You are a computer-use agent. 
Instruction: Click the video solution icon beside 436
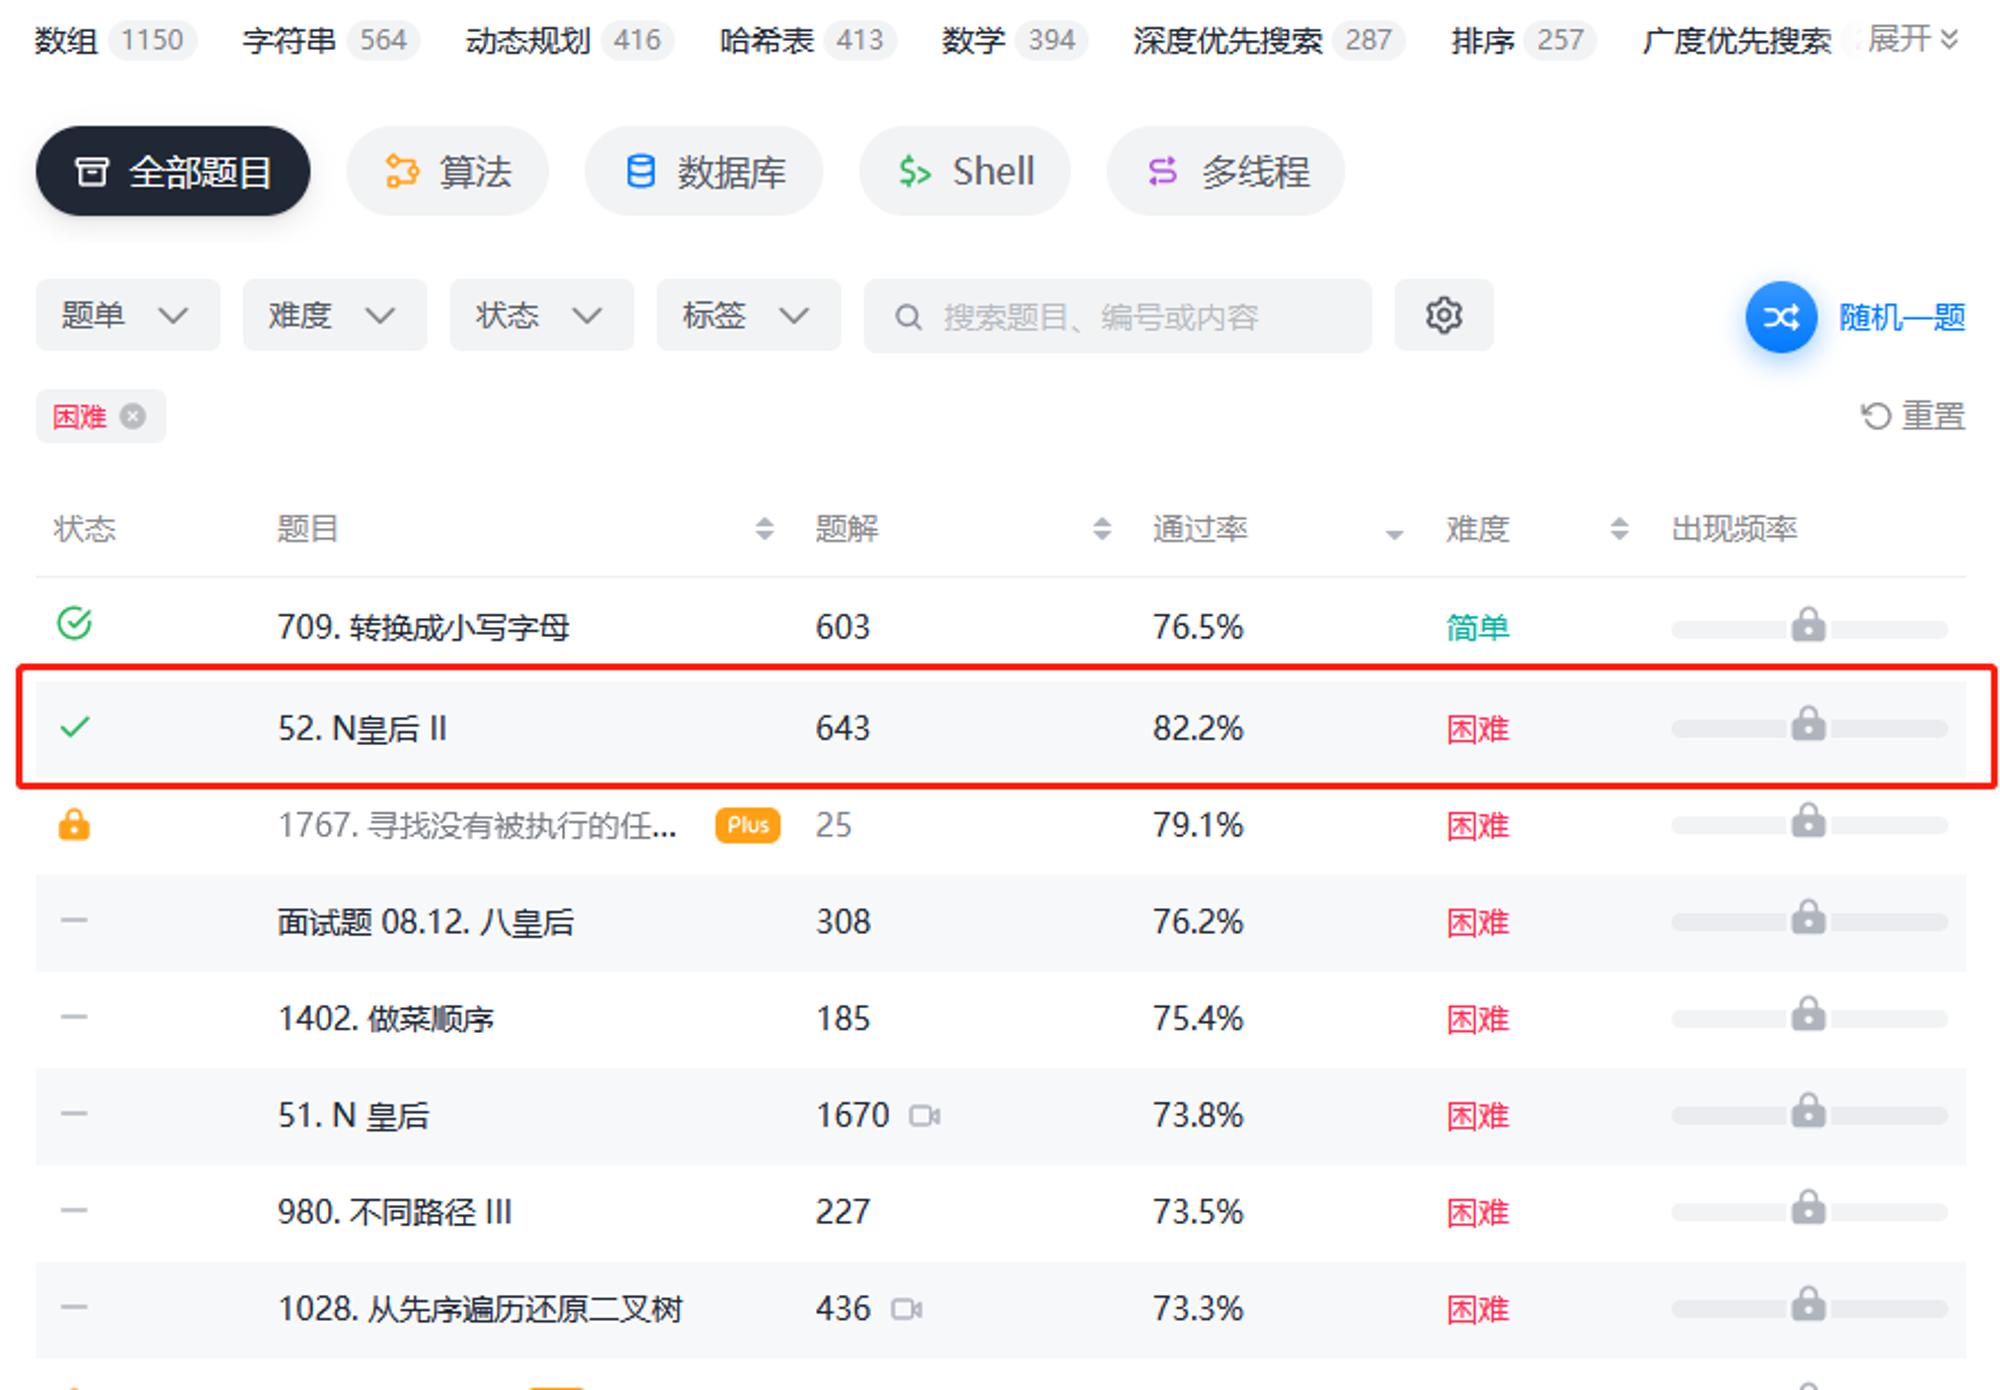click(x=906, y=1309)
